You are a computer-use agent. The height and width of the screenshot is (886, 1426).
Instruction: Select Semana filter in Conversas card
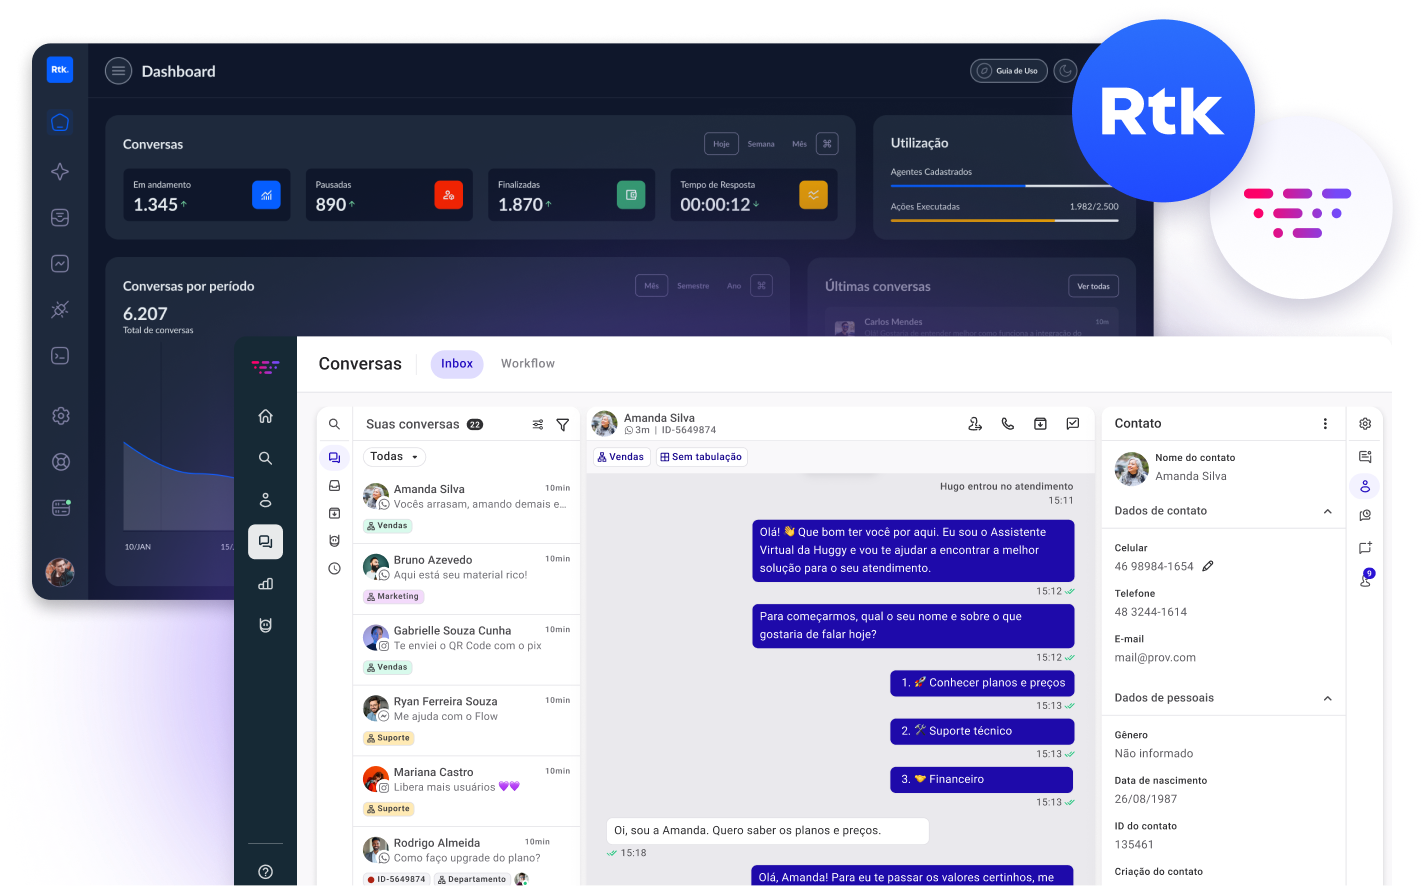click(761, 144)
